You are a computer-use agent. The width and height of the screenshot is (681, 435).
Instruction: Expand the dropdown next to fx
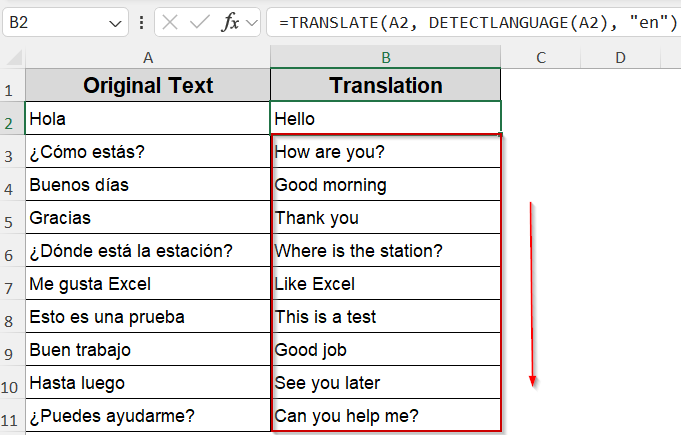[x=252, y=23]
